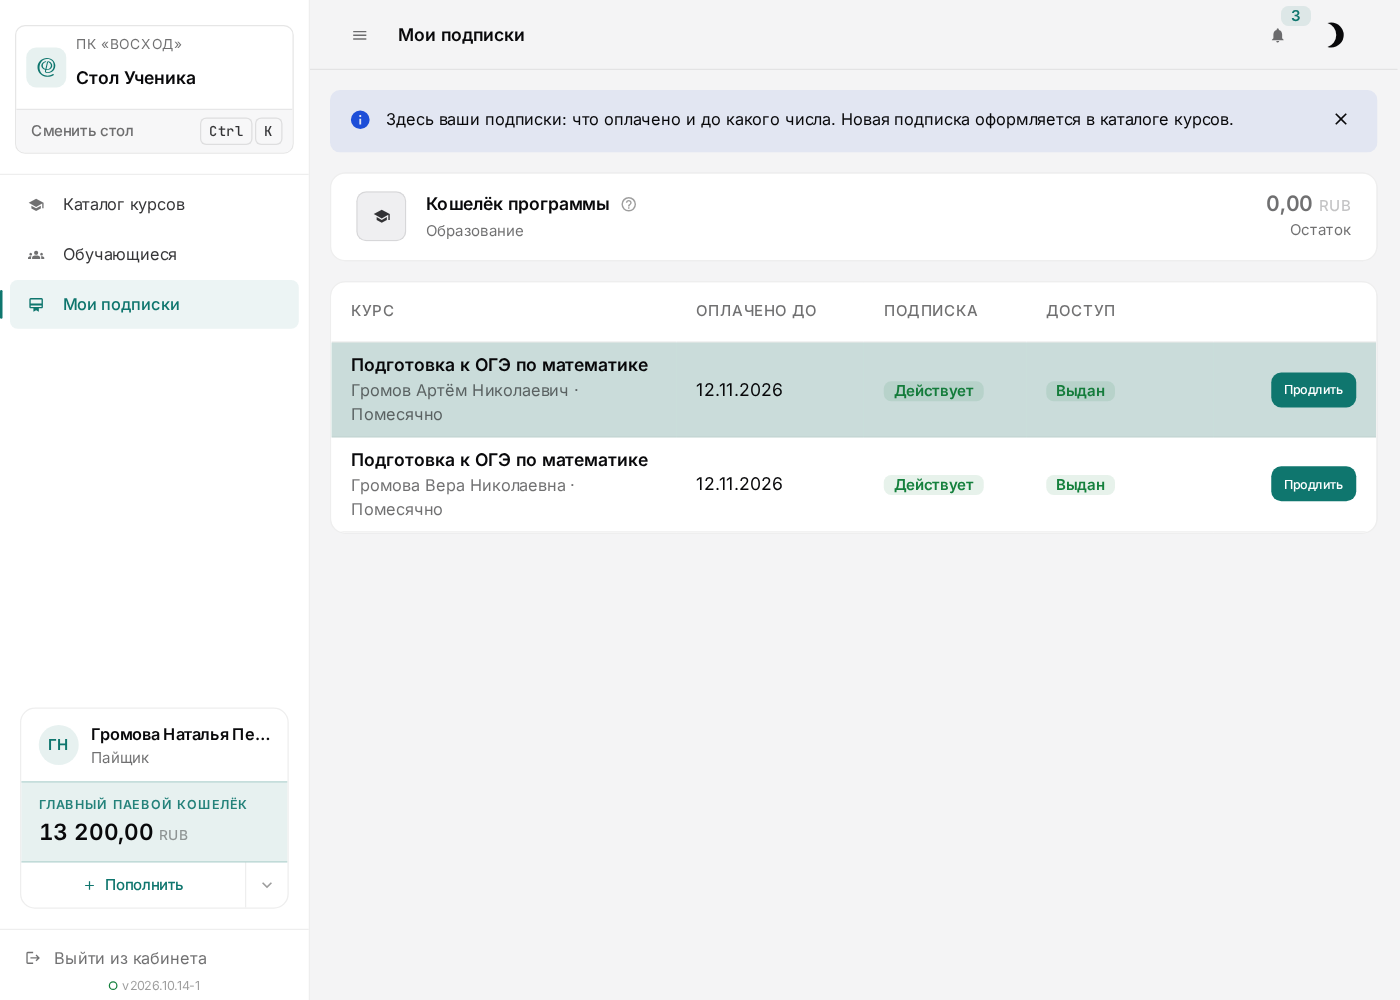
Task: Click course title in Громов Артём row
Action: [499, 365]
